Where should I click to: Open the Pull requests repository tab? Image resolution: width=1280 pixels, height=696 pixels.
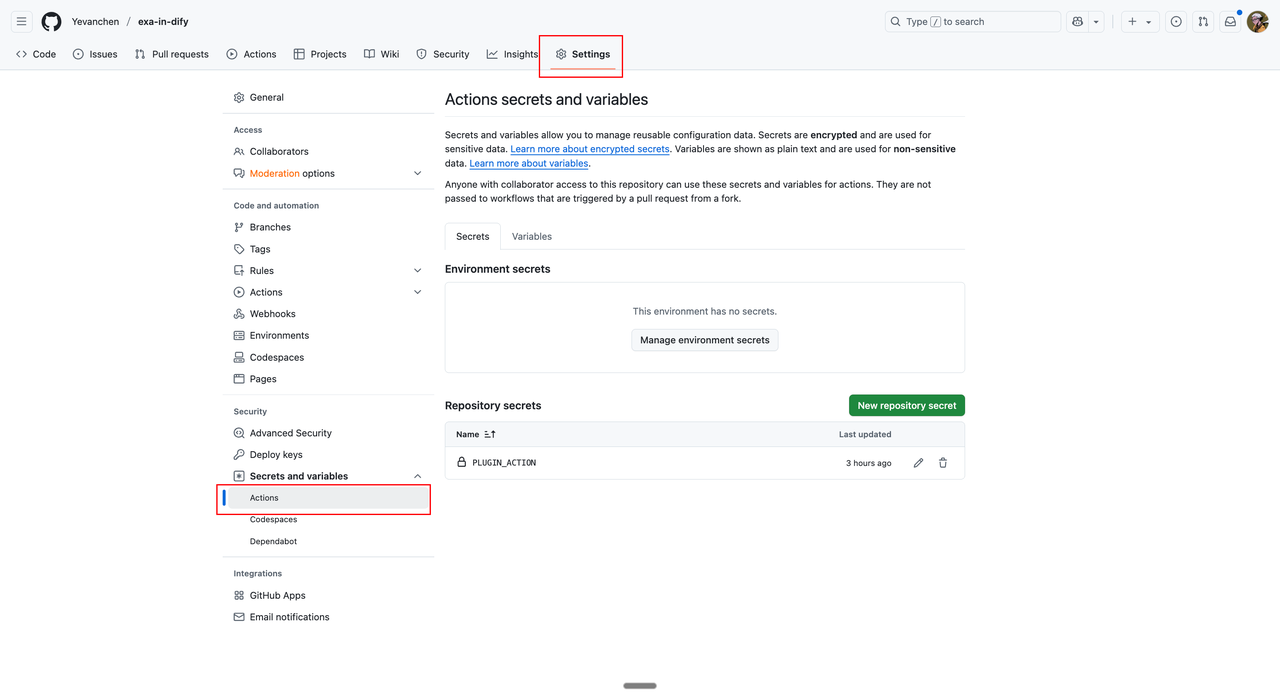click(x=172, y=54)
